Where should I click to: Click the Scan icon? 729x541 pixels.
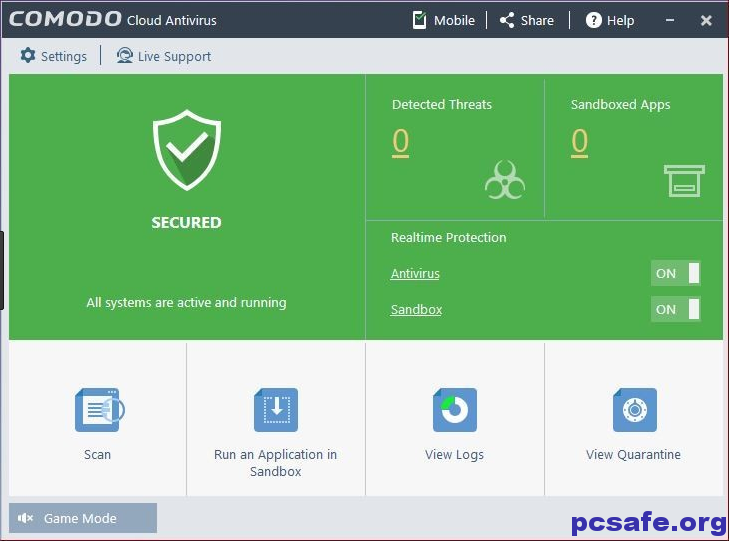[98, 410]
